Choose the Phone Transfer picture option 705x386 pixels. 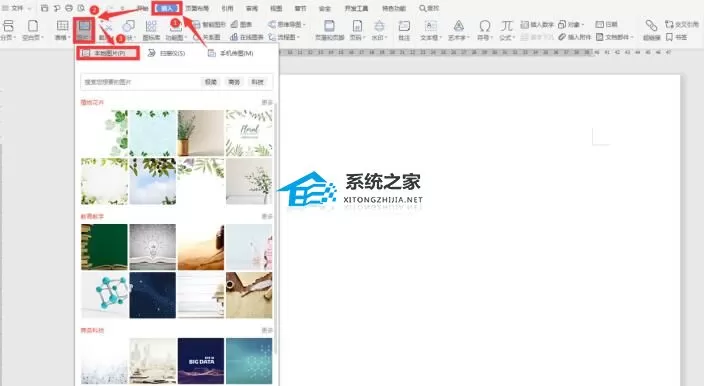click(x=231, y=53)
